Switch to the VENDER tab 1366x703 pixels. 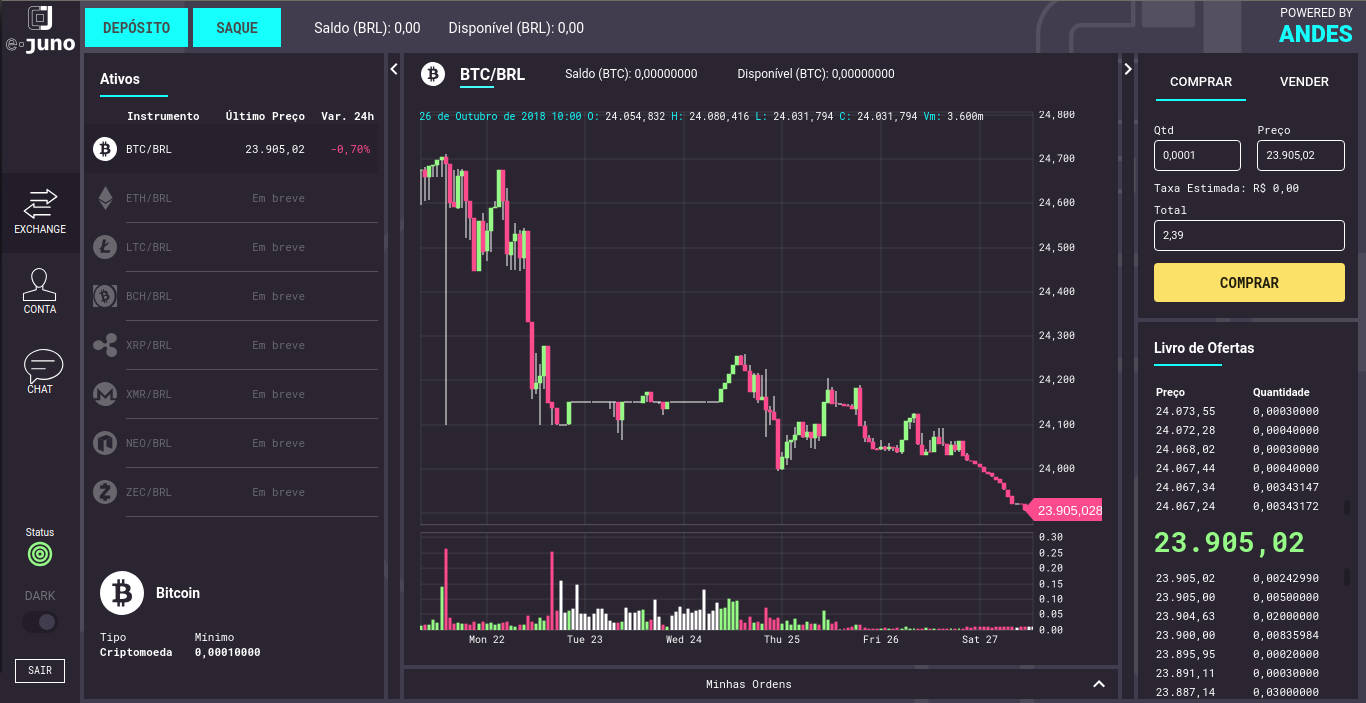(1304, 82)
